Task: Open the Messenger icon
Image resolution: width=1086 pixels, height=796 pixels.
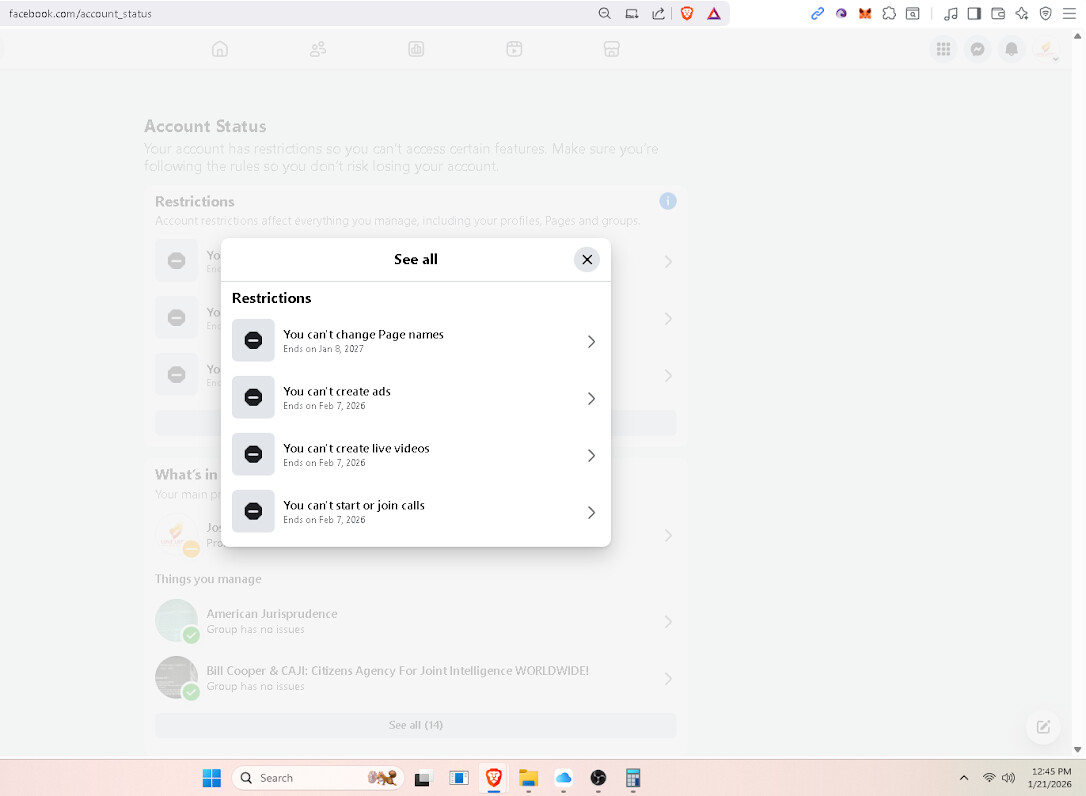Action: 978,49
